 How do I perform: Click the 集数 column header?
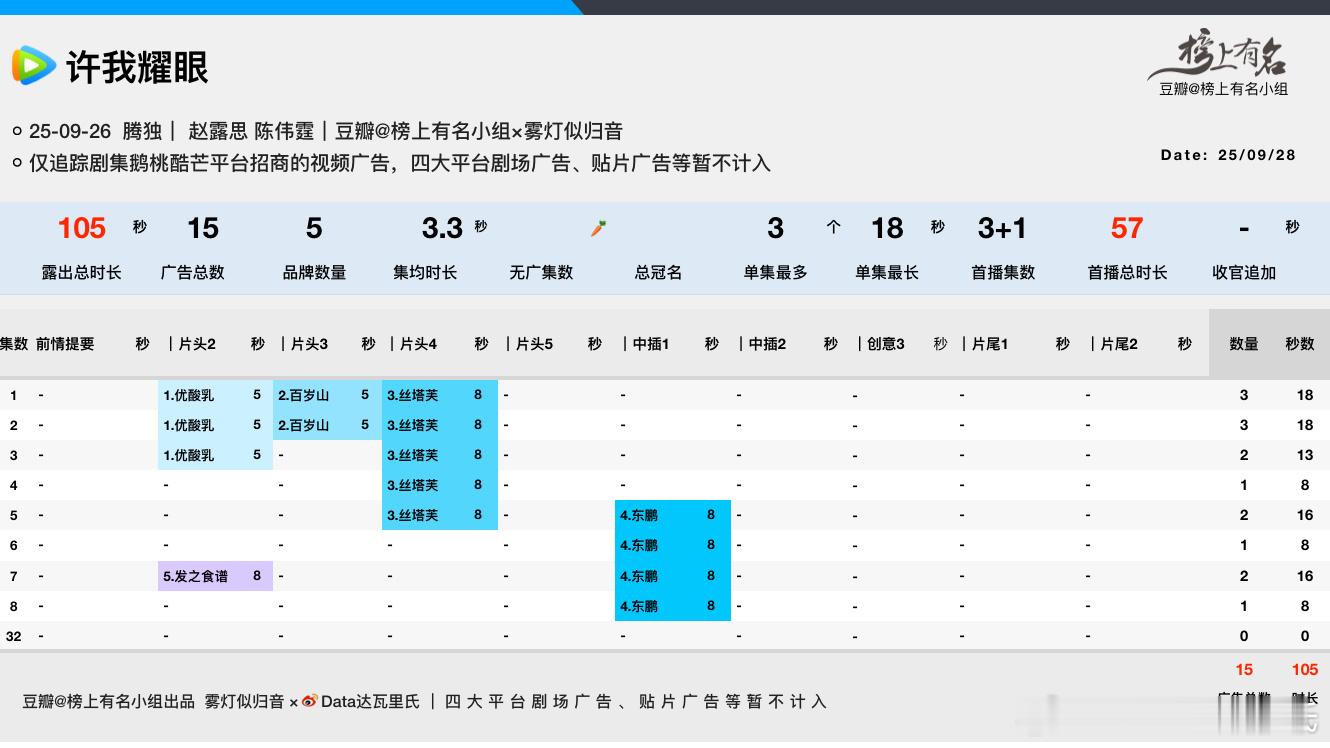coord(14,343)
